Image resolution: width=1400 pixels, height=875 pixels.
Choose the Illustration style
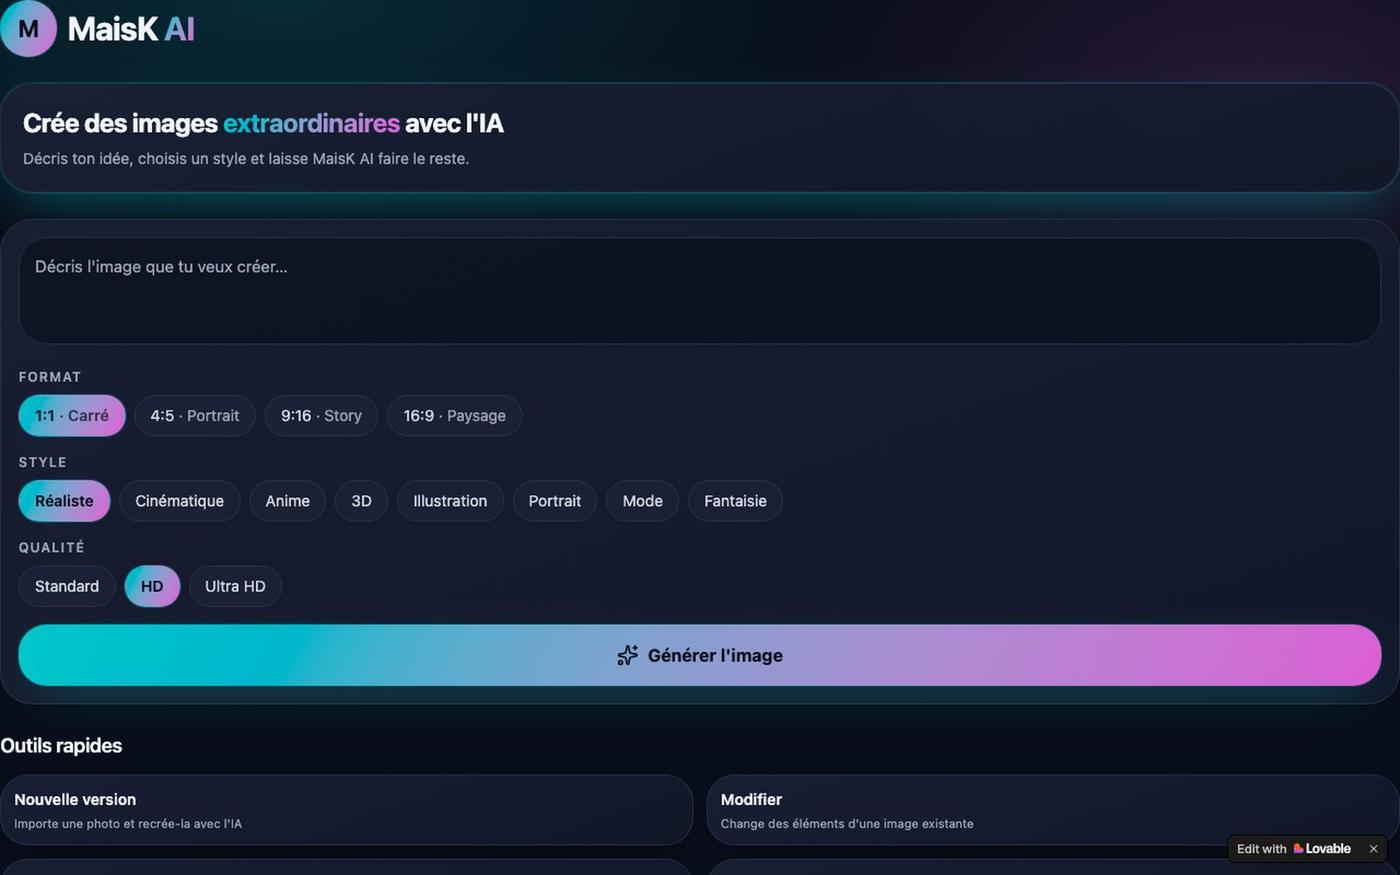[450, 501]
